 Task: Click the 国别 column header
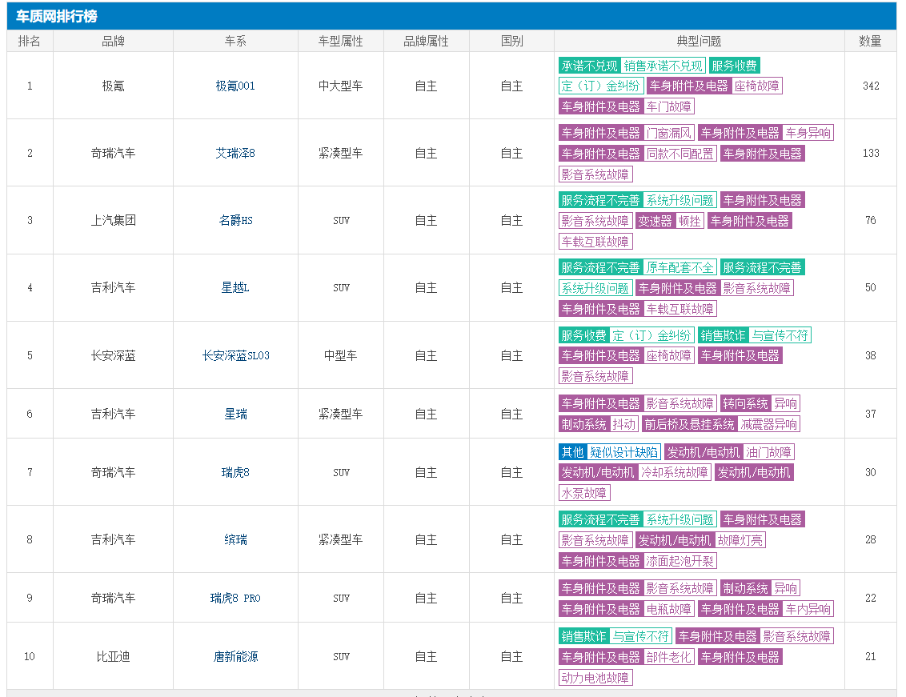click(x=512, y=41)
